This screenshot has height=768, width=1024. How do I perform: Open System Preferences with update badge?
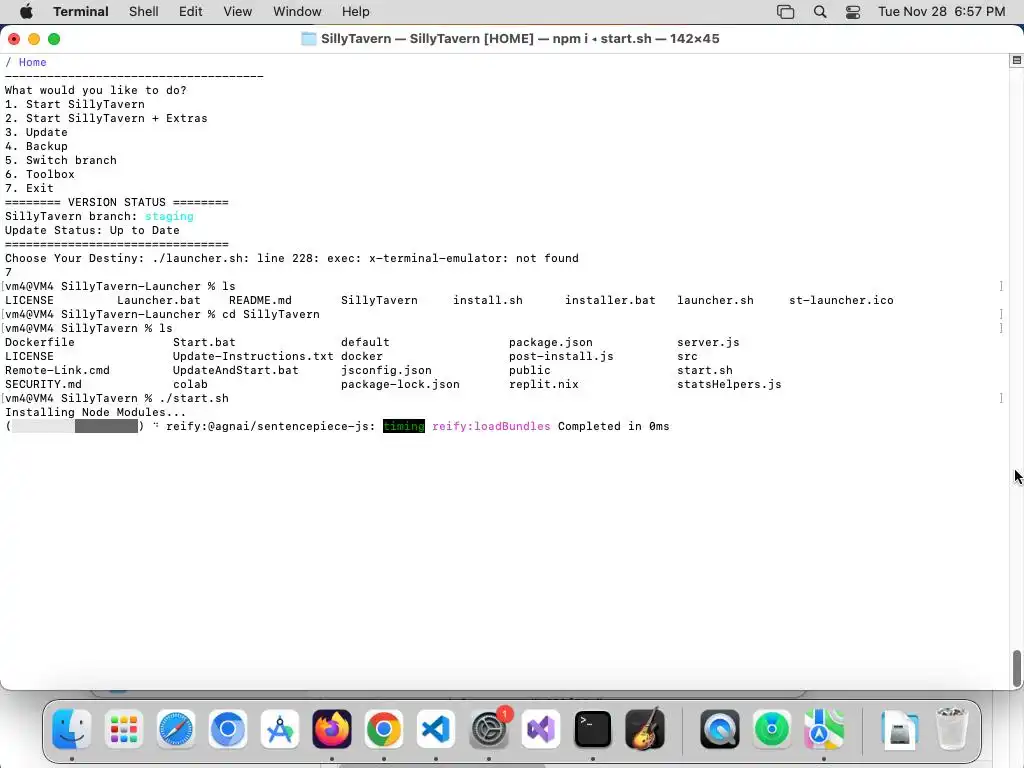pos(488,729)
